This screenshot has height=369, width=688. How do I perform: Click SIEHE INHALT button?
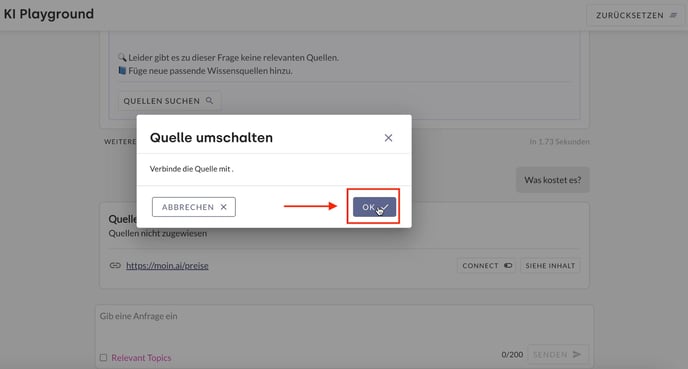coord(550,265)
